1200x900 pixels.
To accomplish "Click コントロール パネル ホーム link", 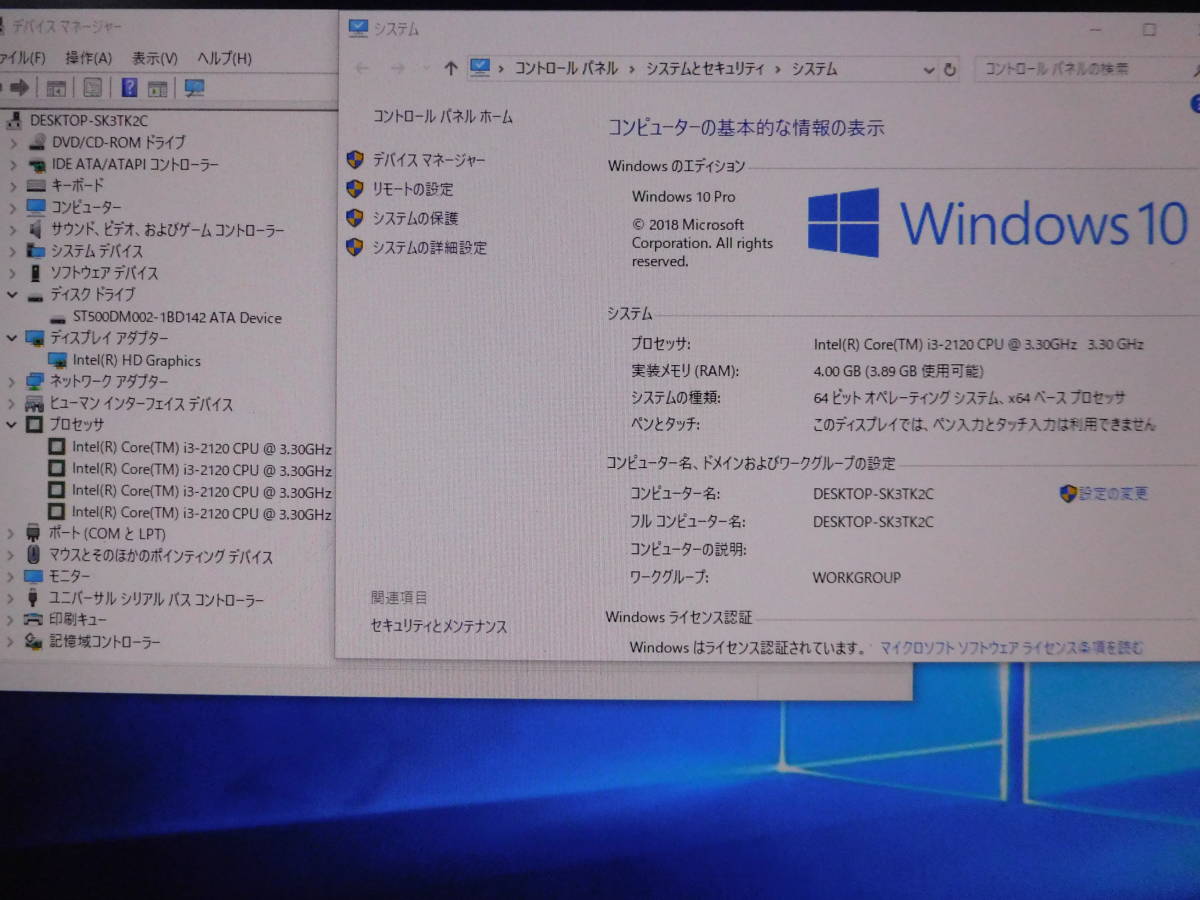I will click(x=442, y=116).
